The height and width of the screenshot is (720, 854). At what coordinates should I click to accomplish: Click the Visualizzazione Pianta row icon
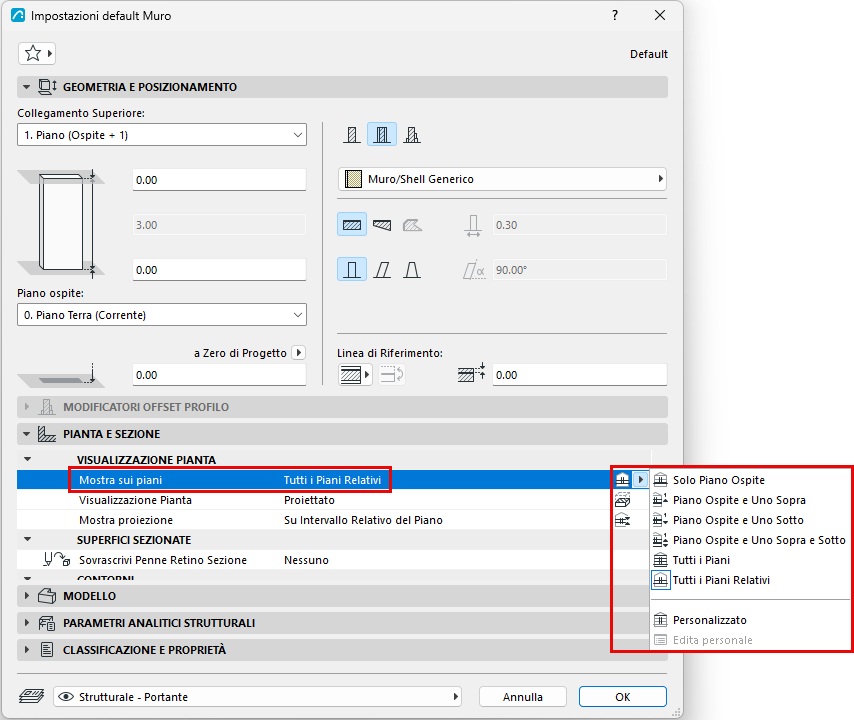pyautogui.click(x=622, y=500)
